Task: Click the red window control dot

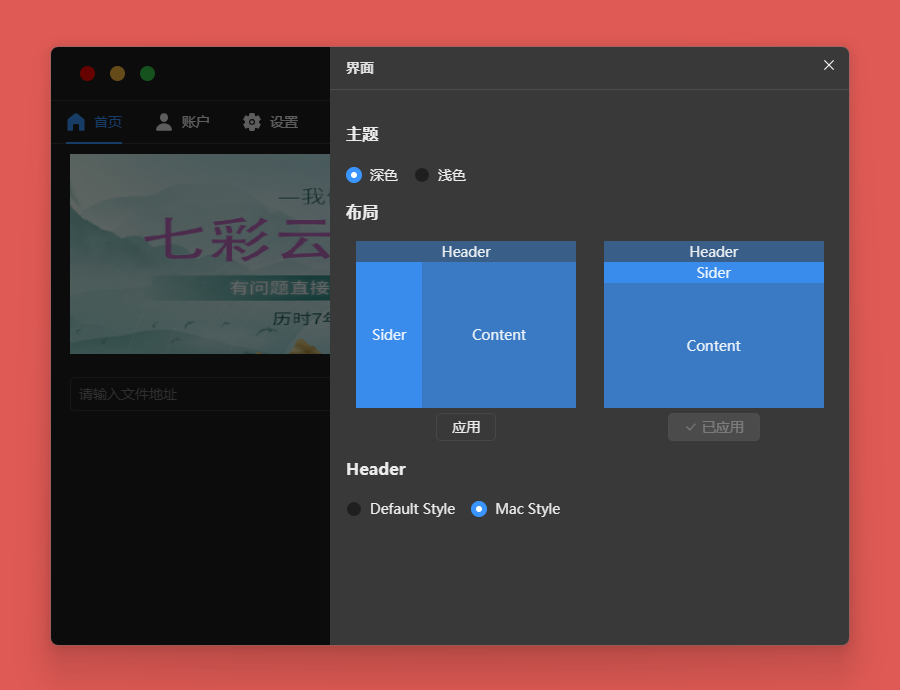Action: tap(88, 74)
